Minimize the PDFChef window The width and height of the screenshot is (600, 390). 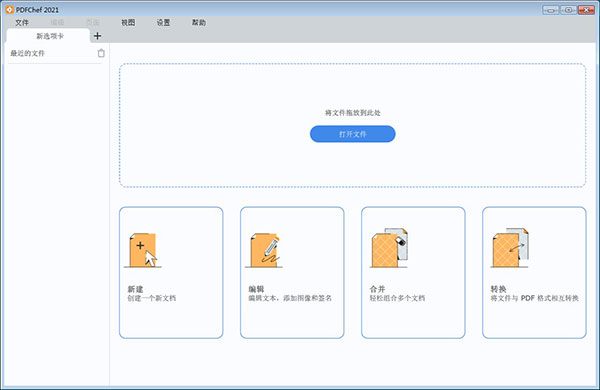[551, 10]
